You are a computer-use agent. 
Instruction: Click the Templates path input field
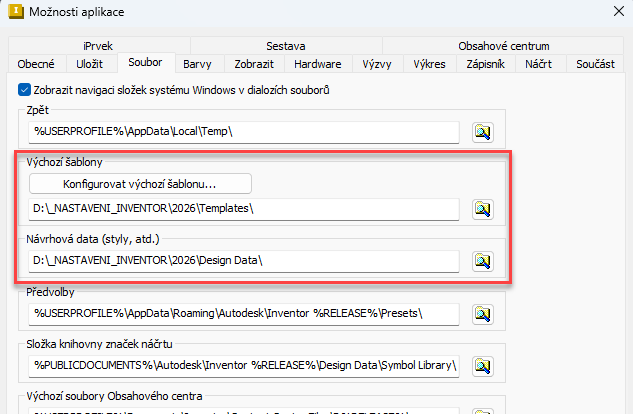click(245, 209)
